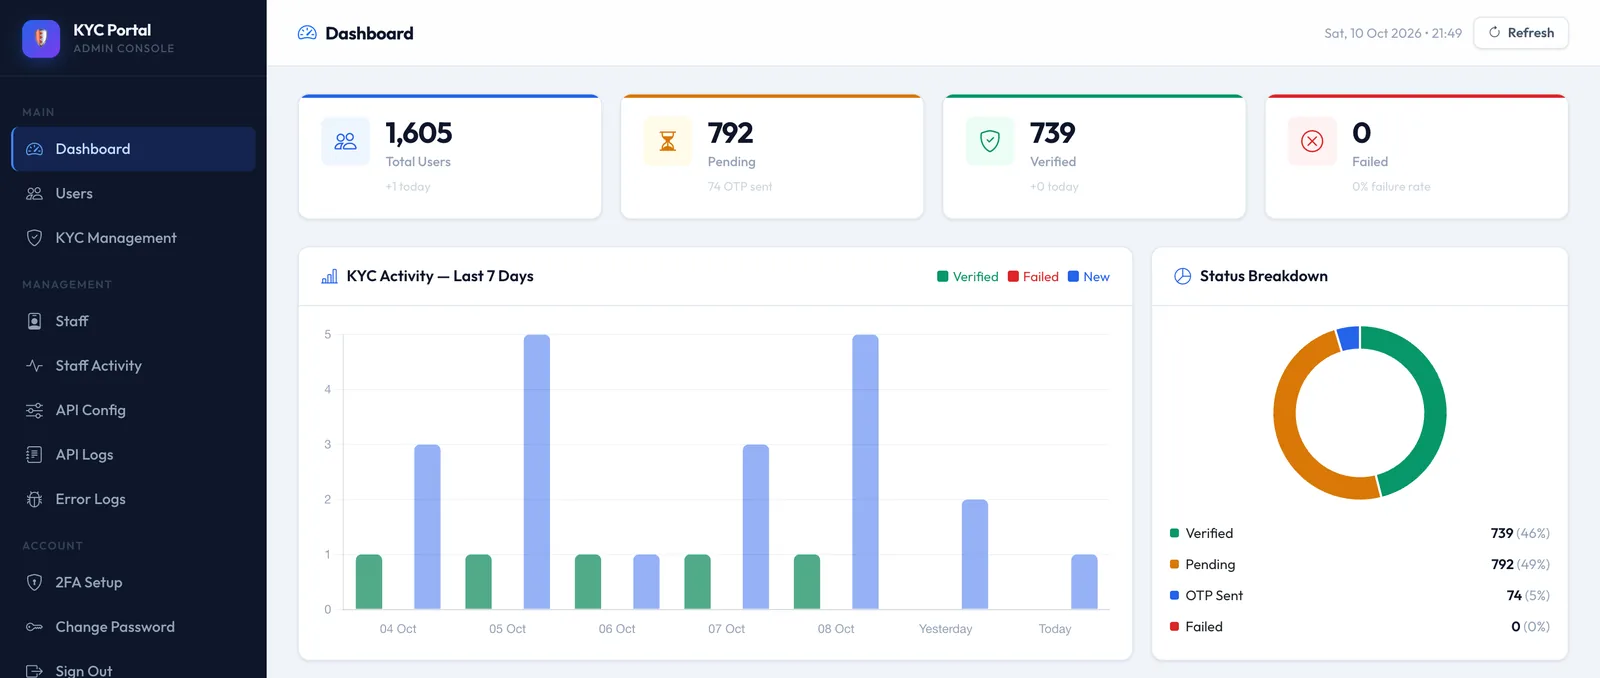This screenshot has width=1600, height=678.
Task: Click the Pending hourglass icon
Action: click(668, 141)
